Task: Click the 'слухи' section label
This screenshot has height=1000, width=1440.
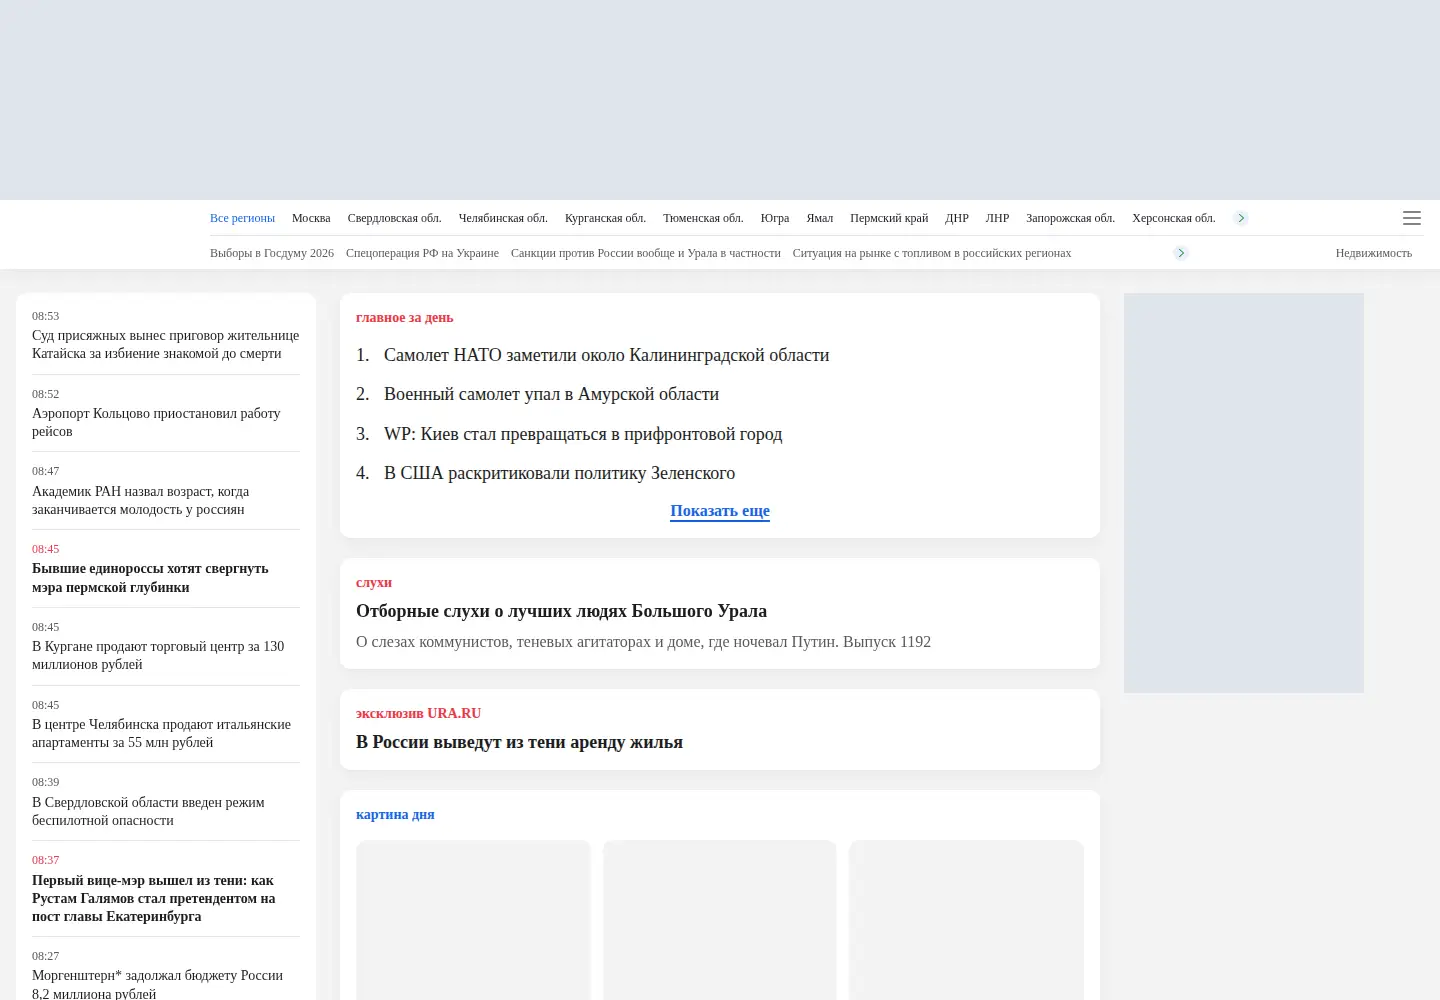Action: pyautogui.click(x=374, y=583)
